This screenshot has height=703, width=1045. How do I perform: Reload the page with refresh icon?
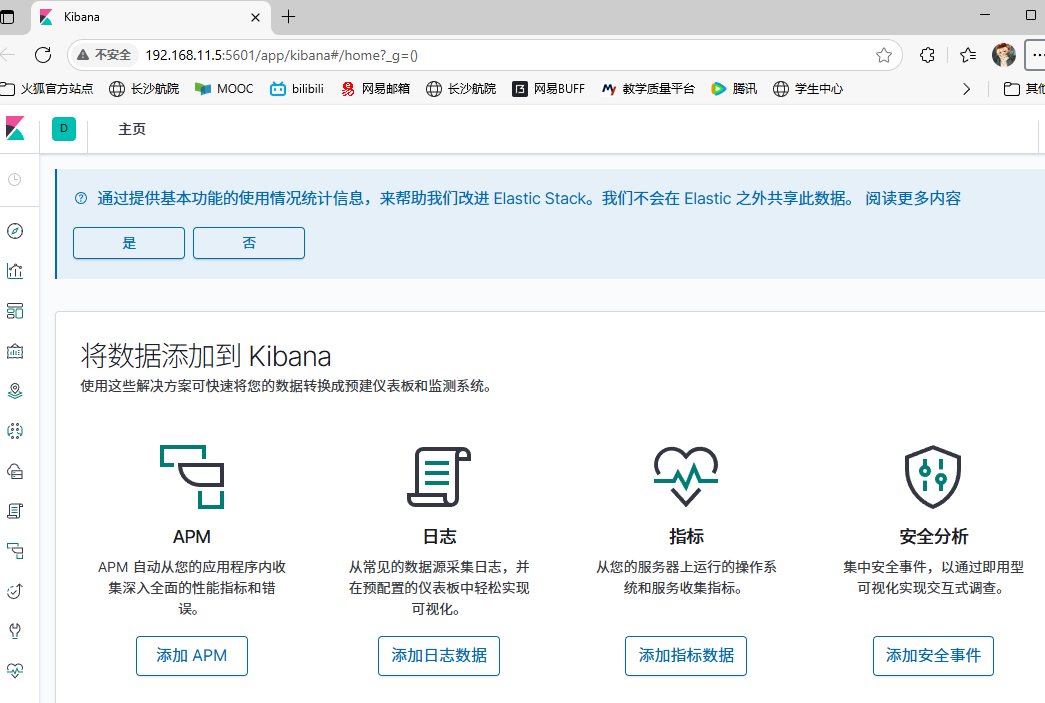pos(43,55)
